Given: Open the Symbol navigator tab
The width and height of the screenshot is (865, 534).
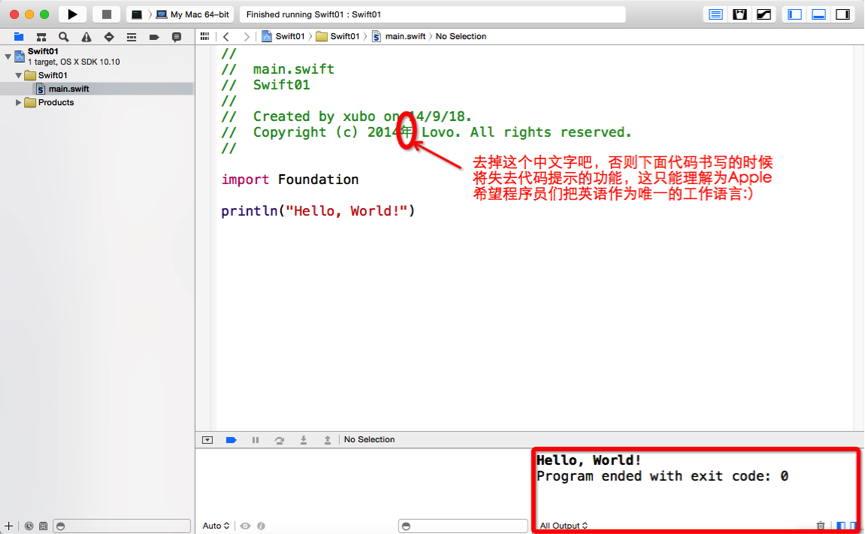Looking at the screenshot, I should 41,37.
